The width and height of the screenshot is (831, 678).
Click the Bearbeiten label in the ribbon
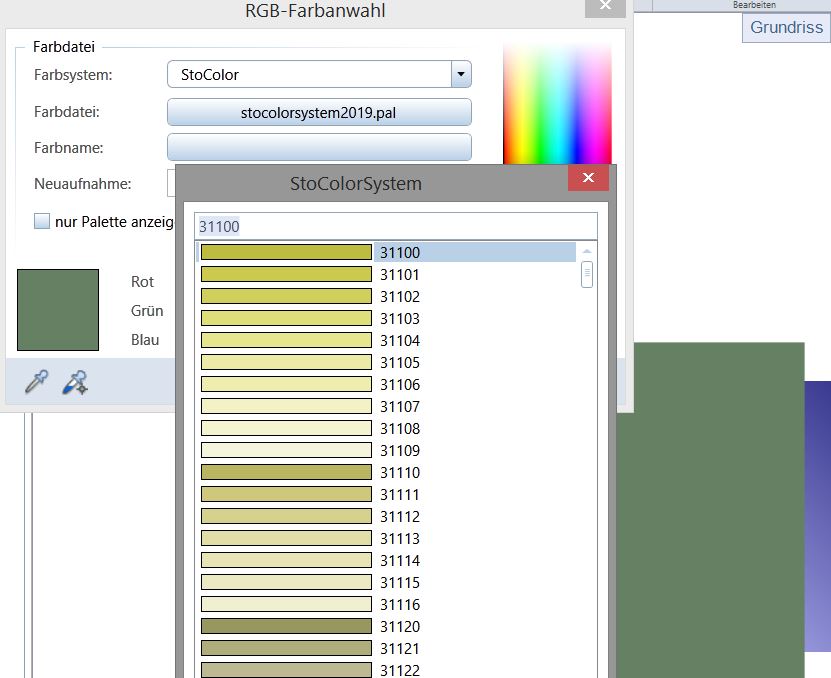[754, 6]
